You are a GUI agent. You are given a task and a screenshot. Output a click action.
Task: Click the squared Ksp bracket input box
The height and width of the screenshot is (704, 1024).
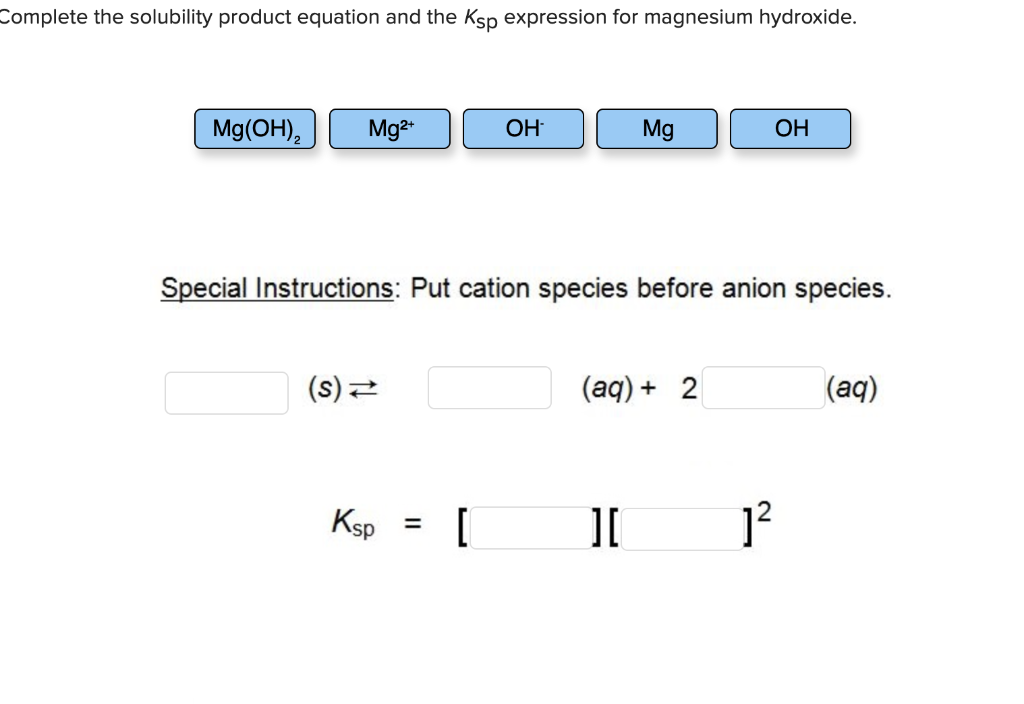tap(682, 526)
